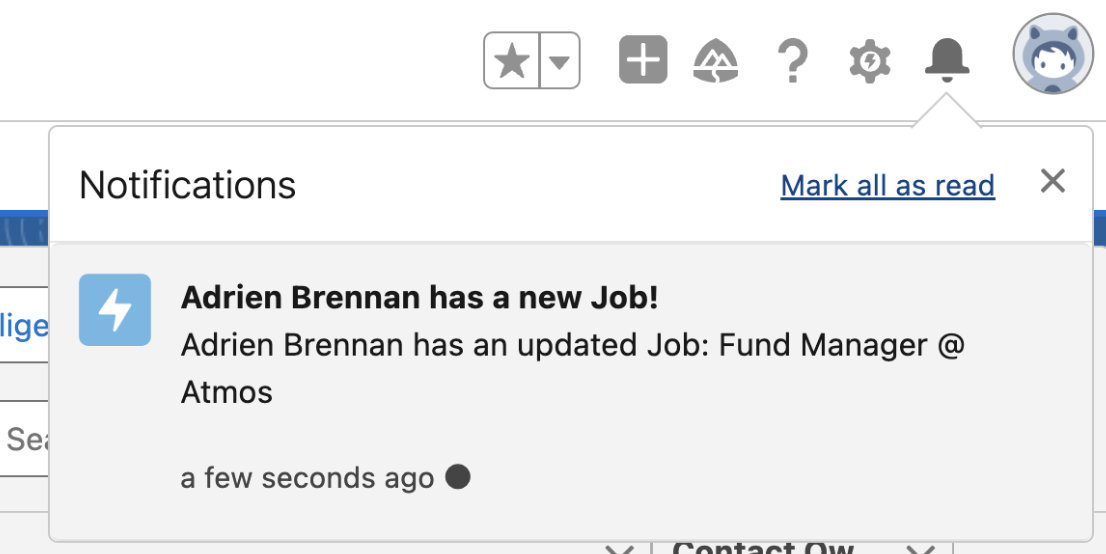Image resolution: width=1106 pixels, height=554 pixels.
Task: Open the Setup gear menu
Action: tap(870, 62)
